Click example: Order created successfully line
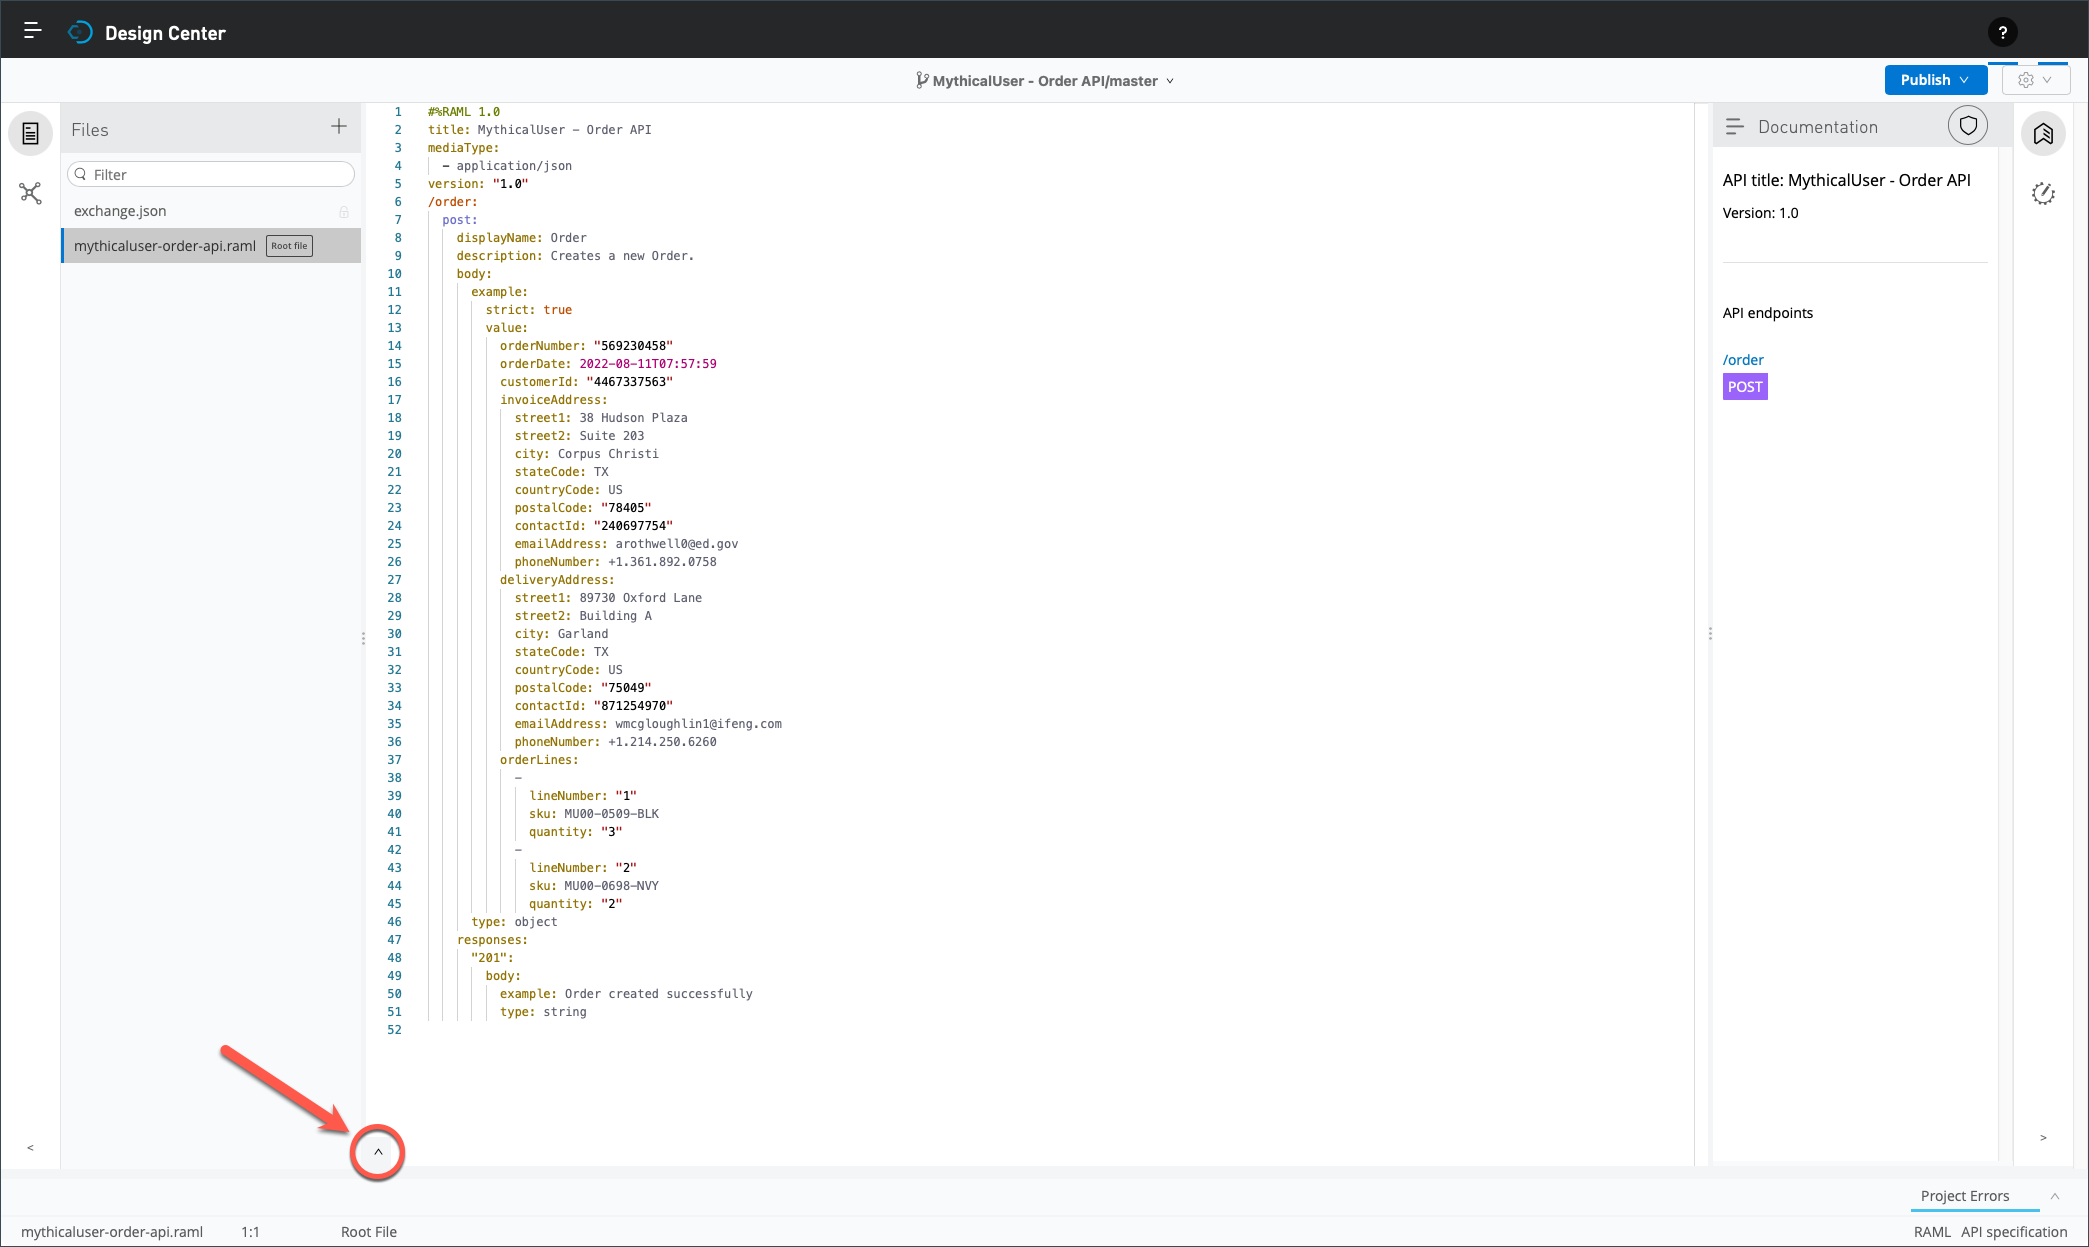Image resolution: width=2089 pixels, height=1247 pixels. pyautogui.click(x=626, y=994)
